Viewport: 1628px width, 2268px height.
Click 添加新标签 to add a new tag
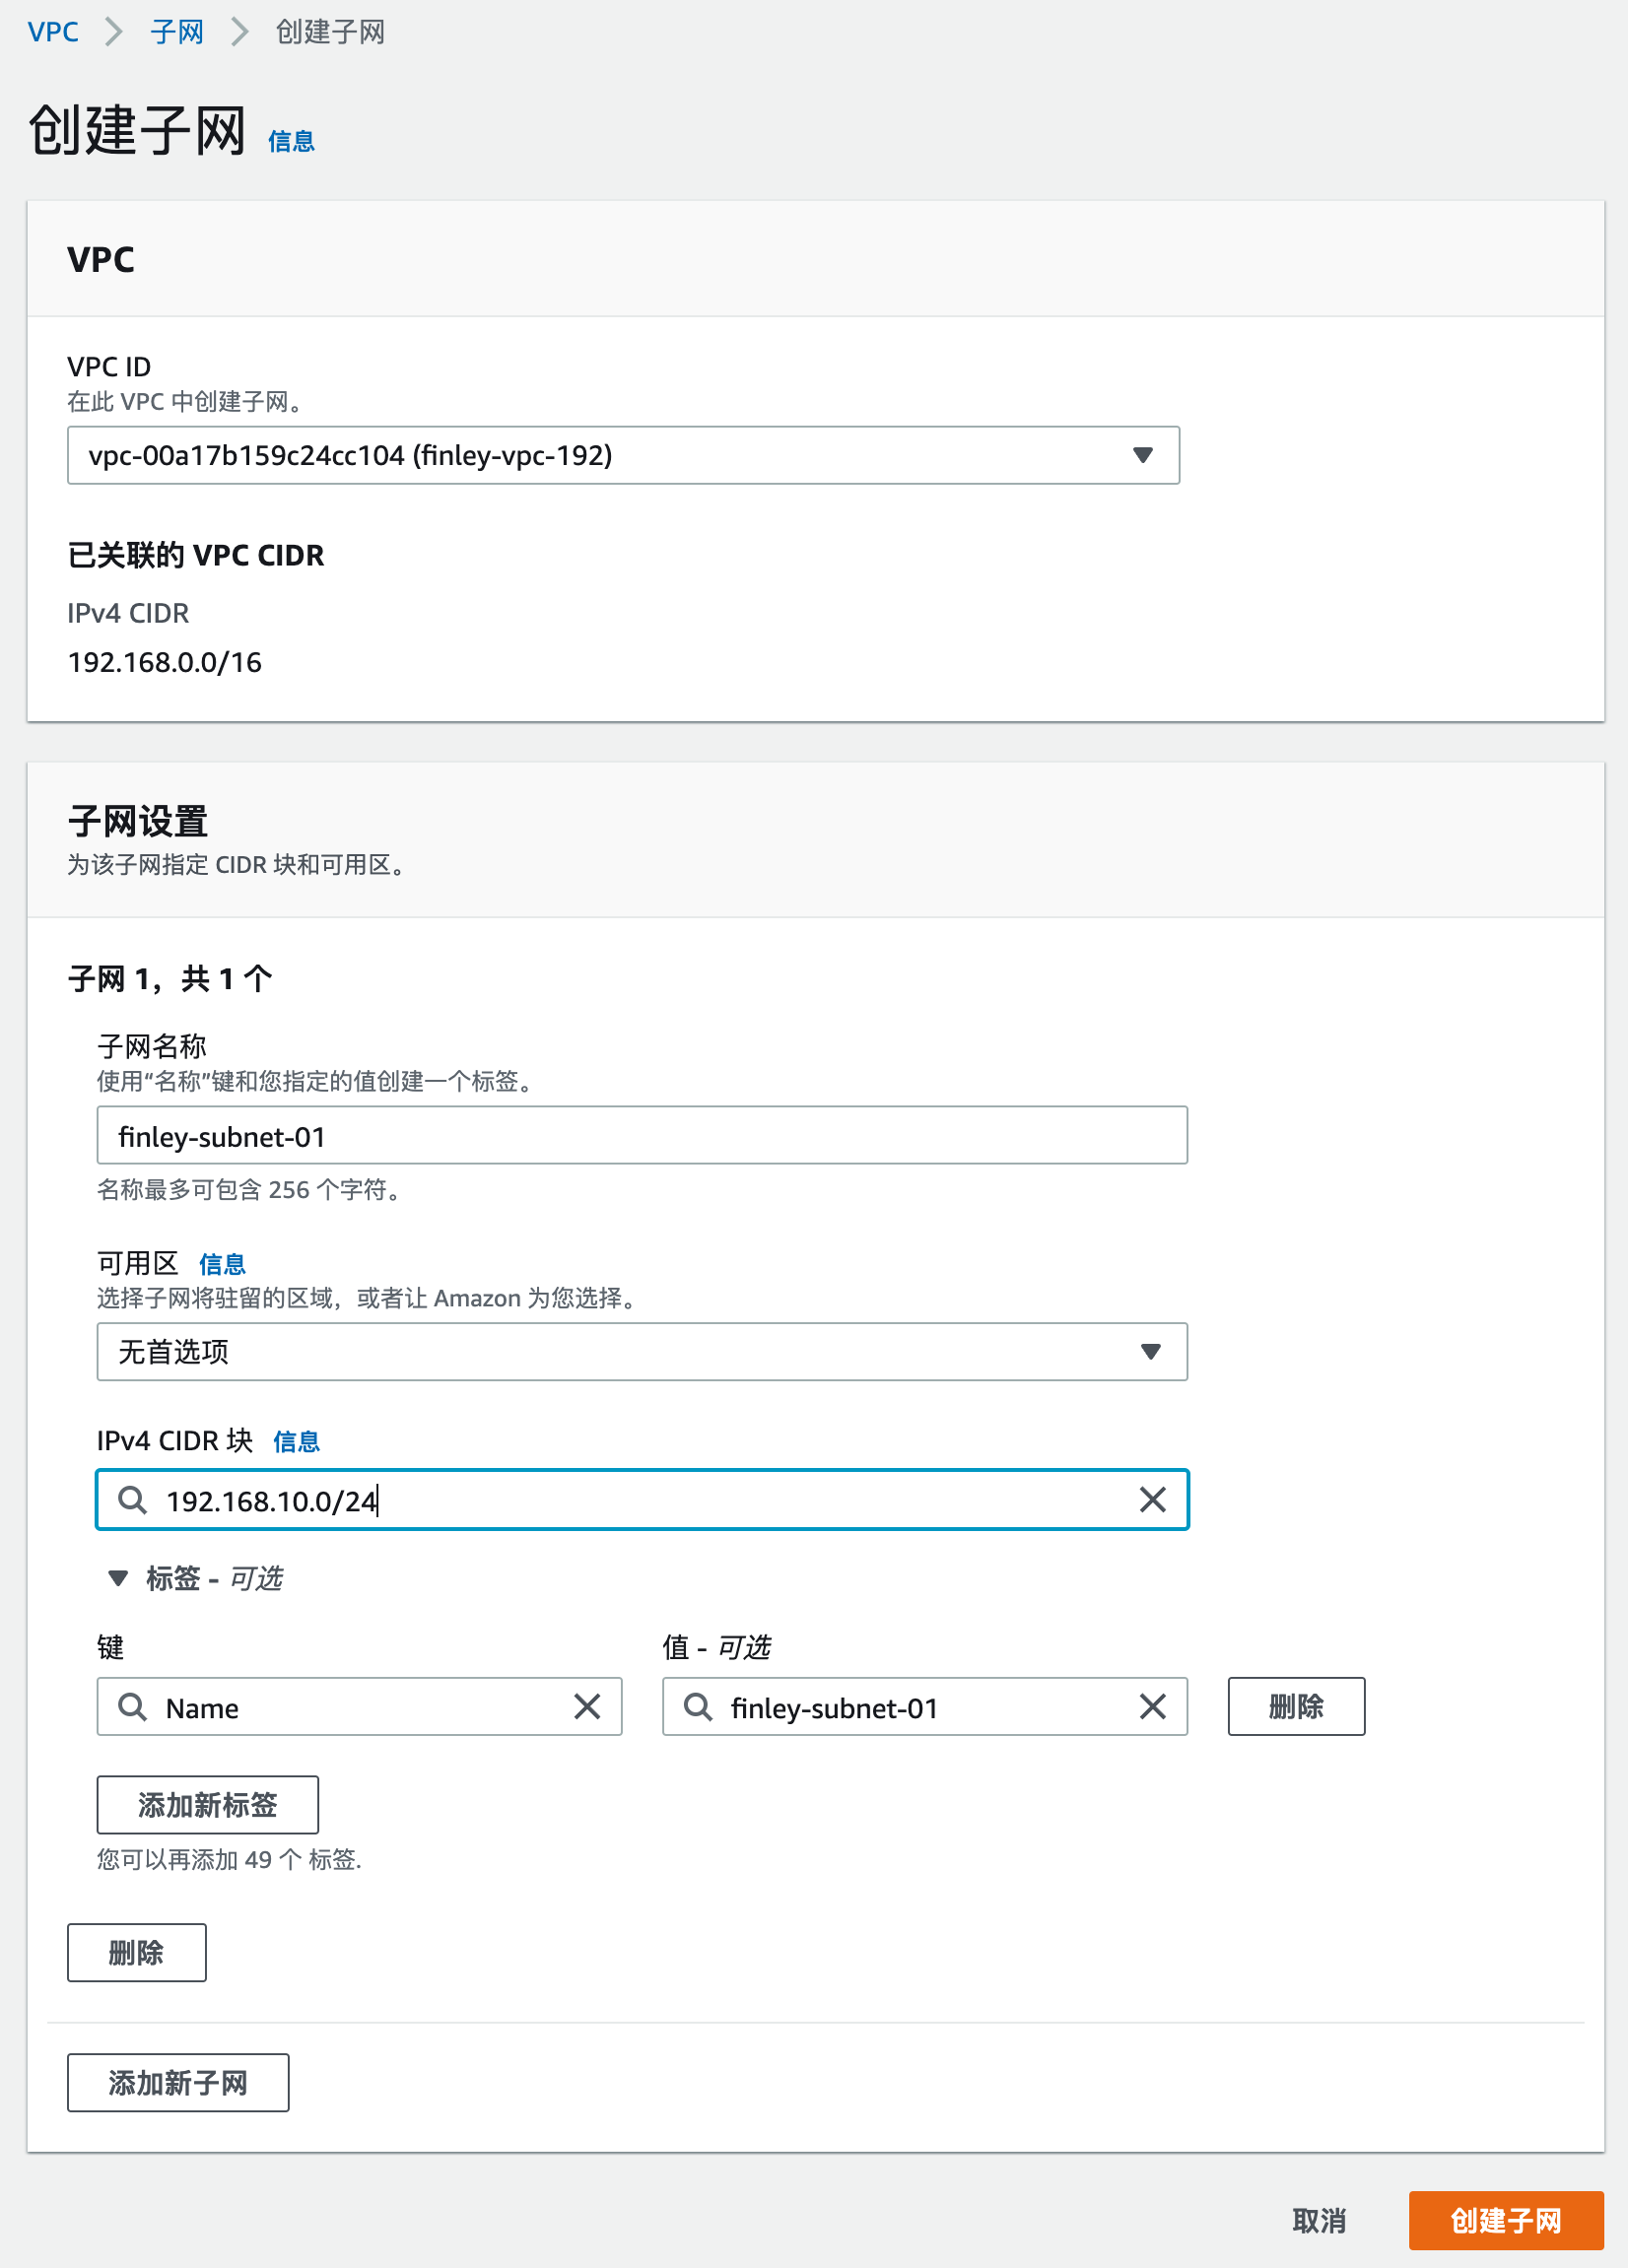(x=207, y=1804)
